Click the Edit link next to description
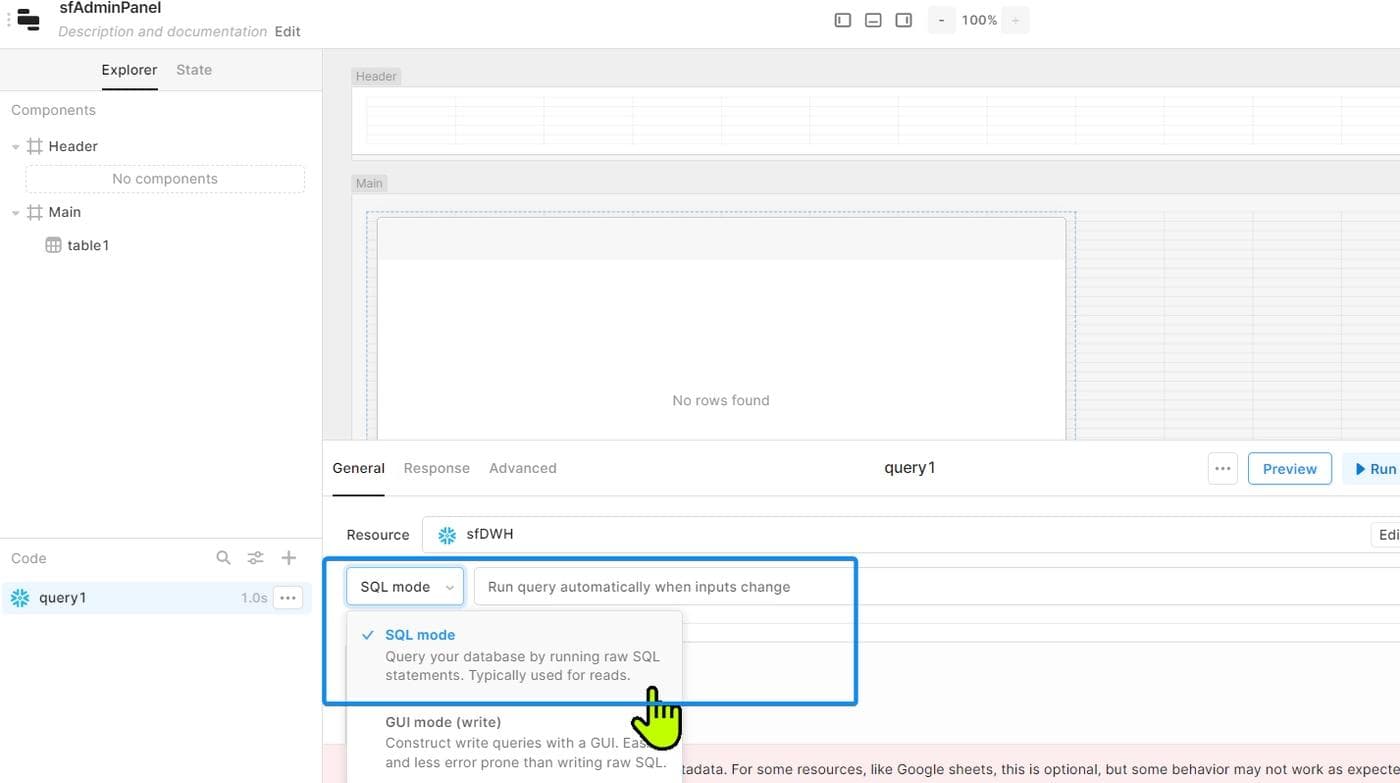This screenshot has width=1400, height=783. (288, 31)
